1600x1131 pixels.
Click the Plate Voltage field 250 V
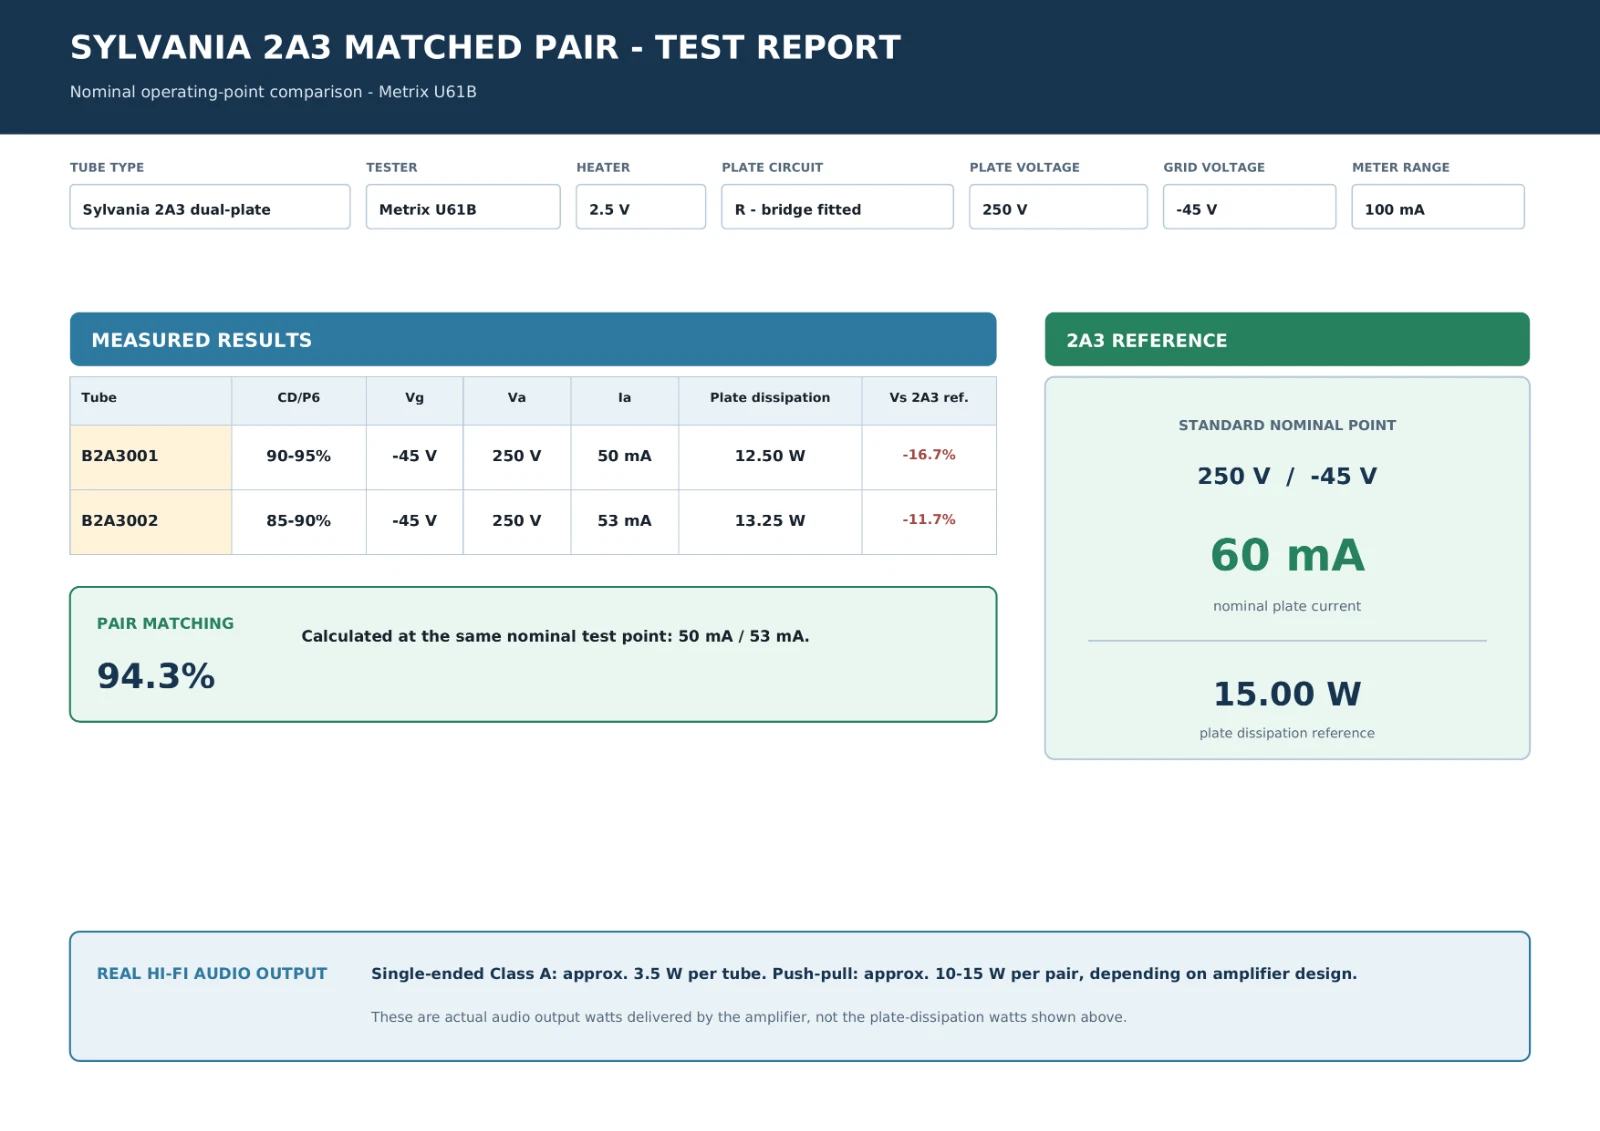coord(1058,207)
